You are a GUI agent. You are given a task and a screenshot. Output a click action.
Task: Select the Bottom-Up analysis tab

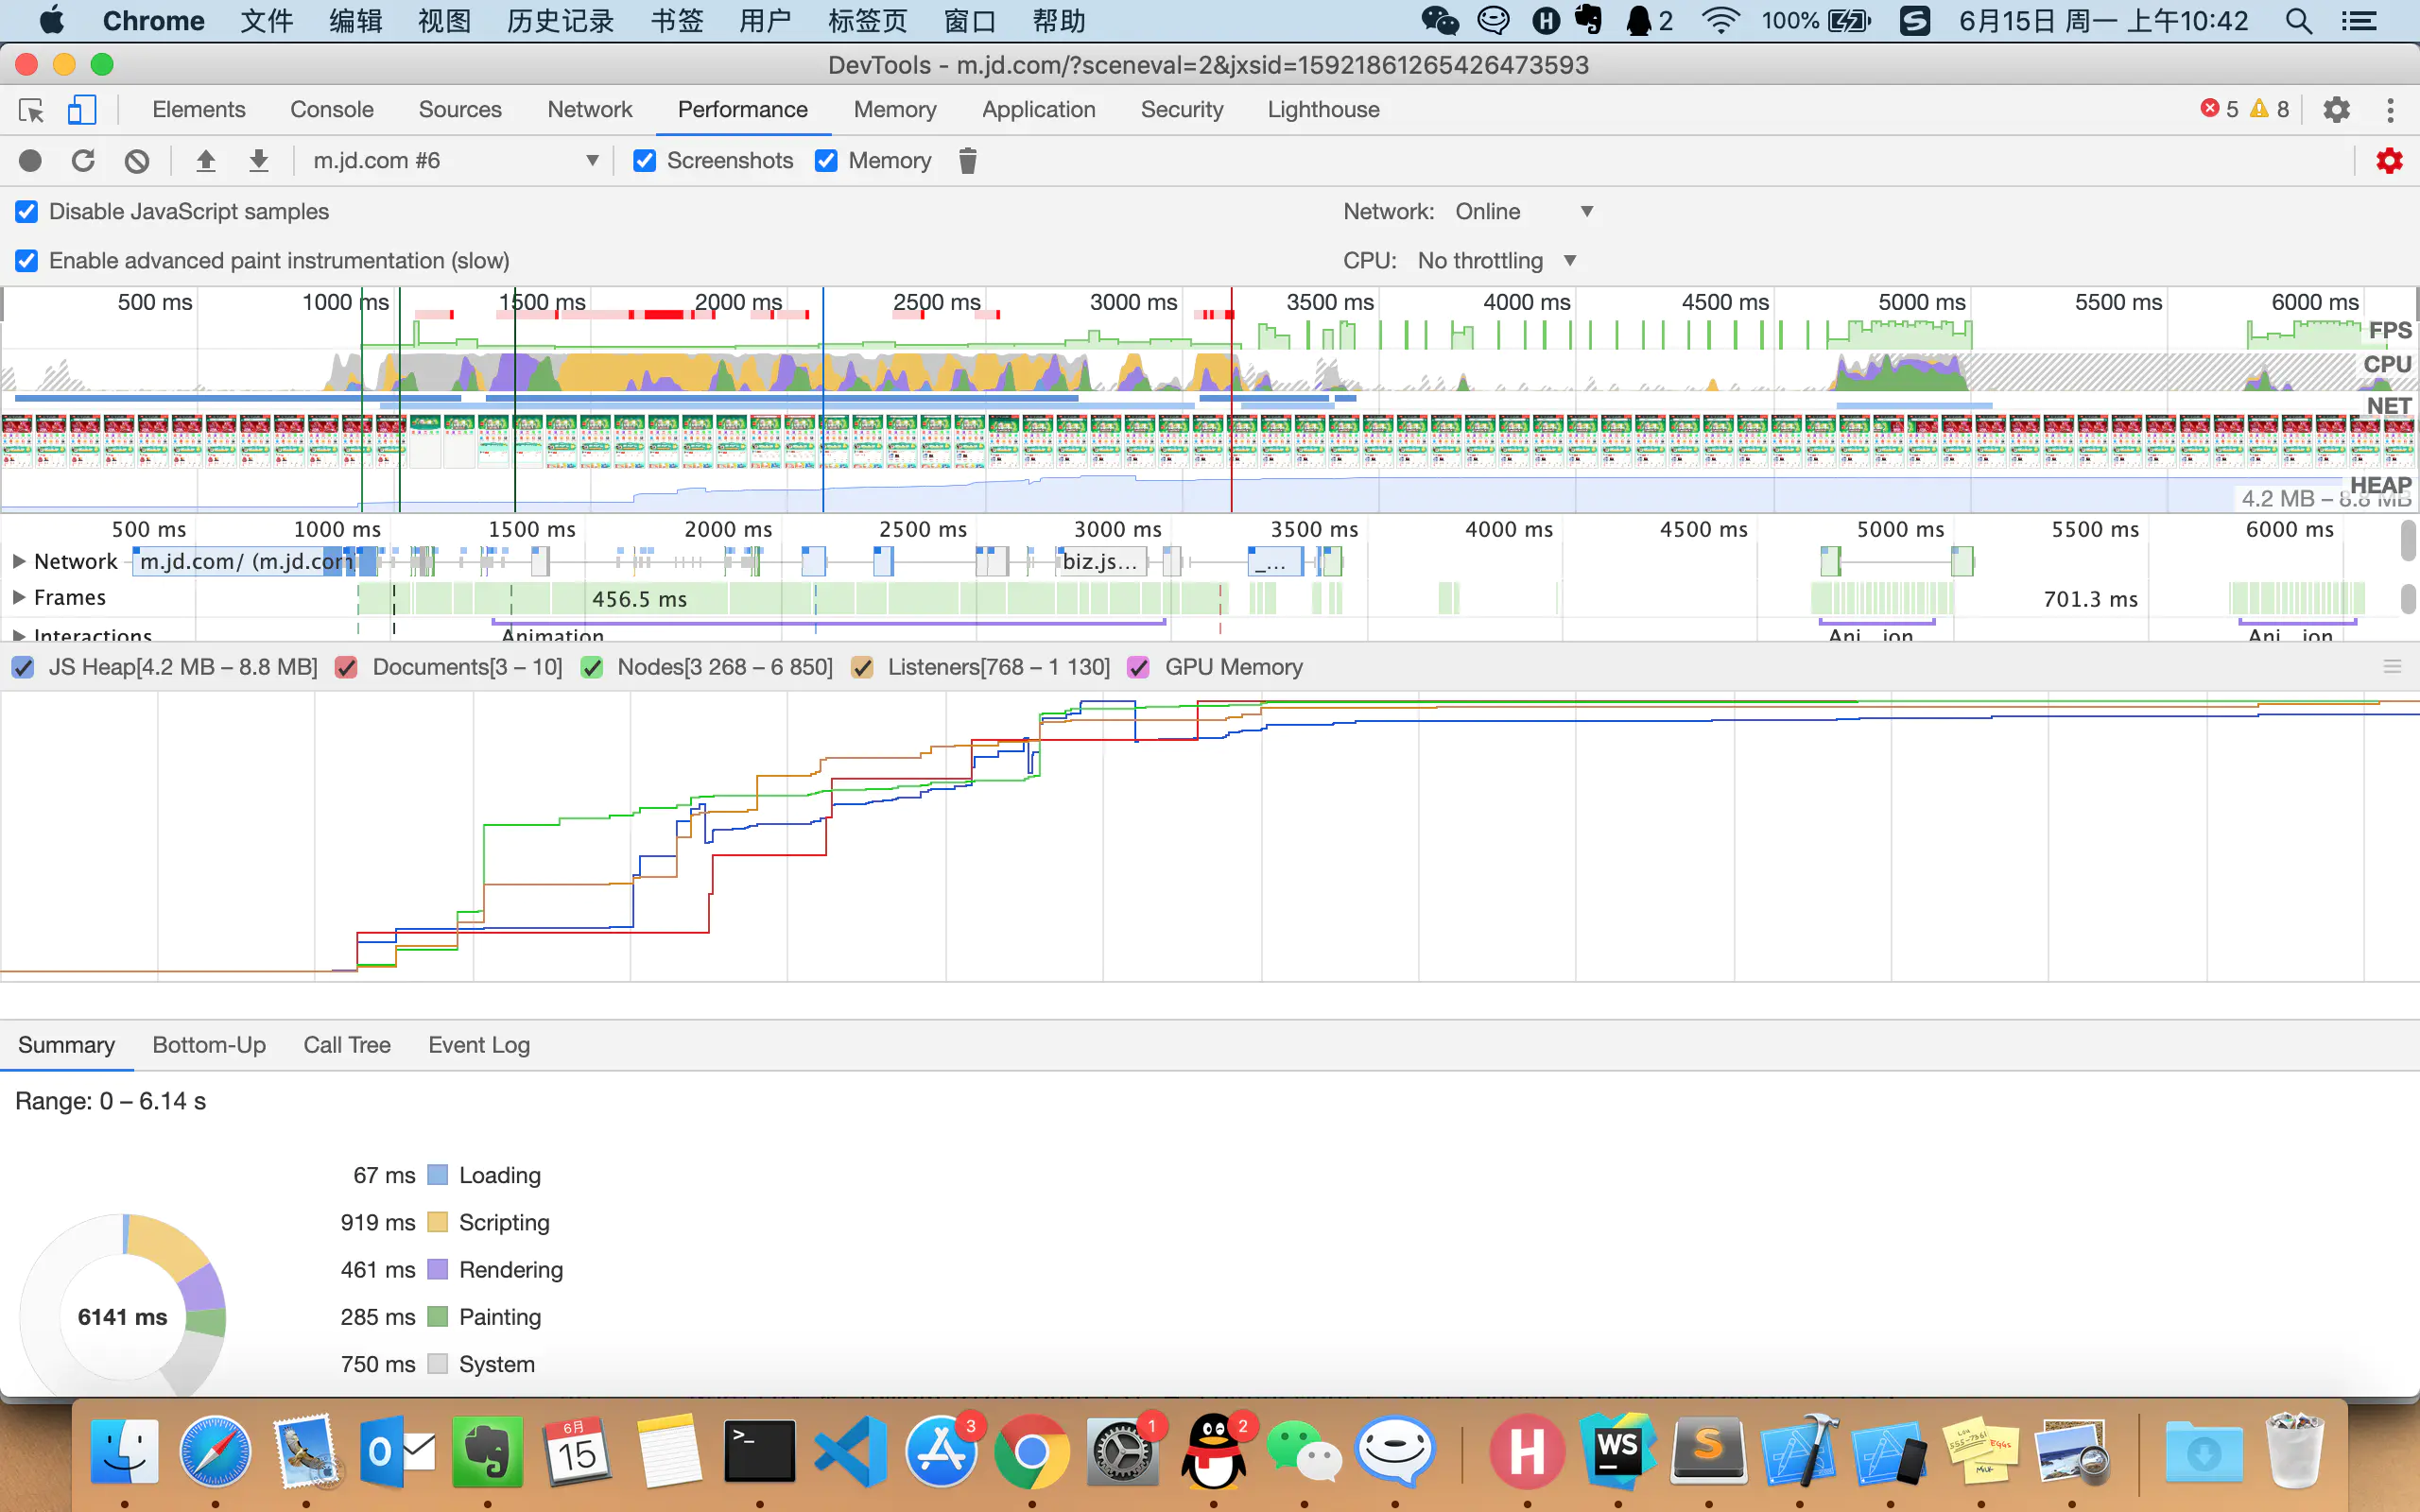[x=207, y=1043]
